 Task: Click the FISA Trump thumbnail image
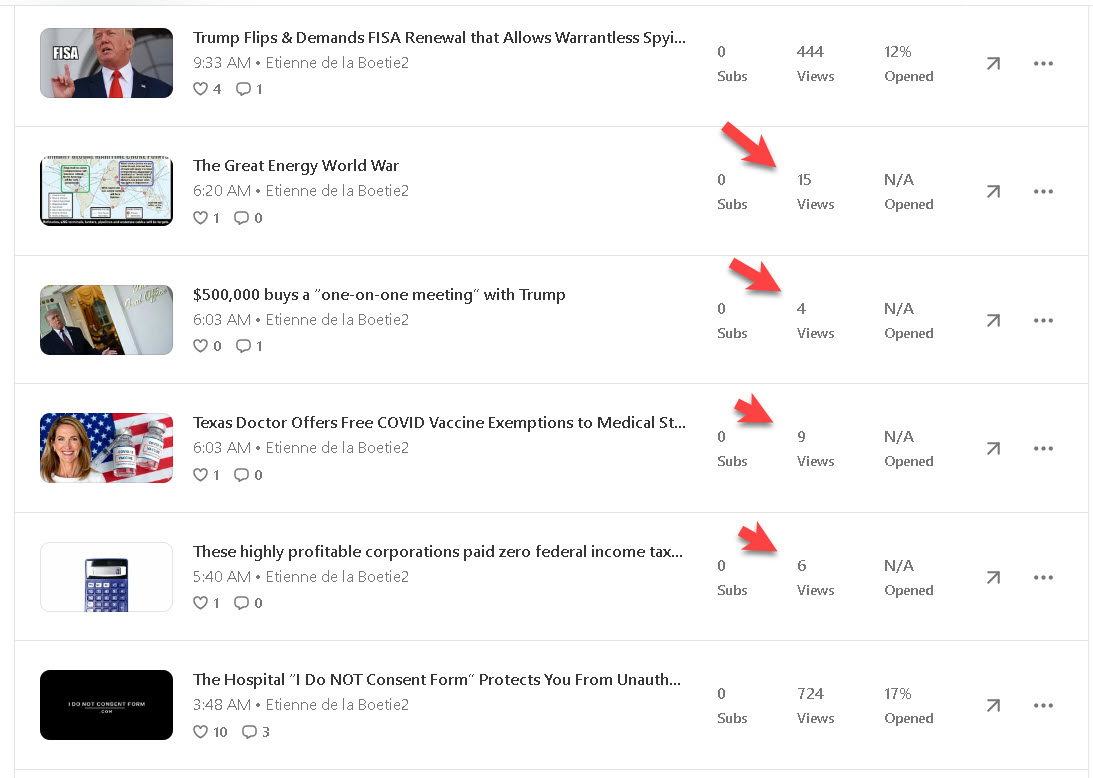tap(106, 63)
